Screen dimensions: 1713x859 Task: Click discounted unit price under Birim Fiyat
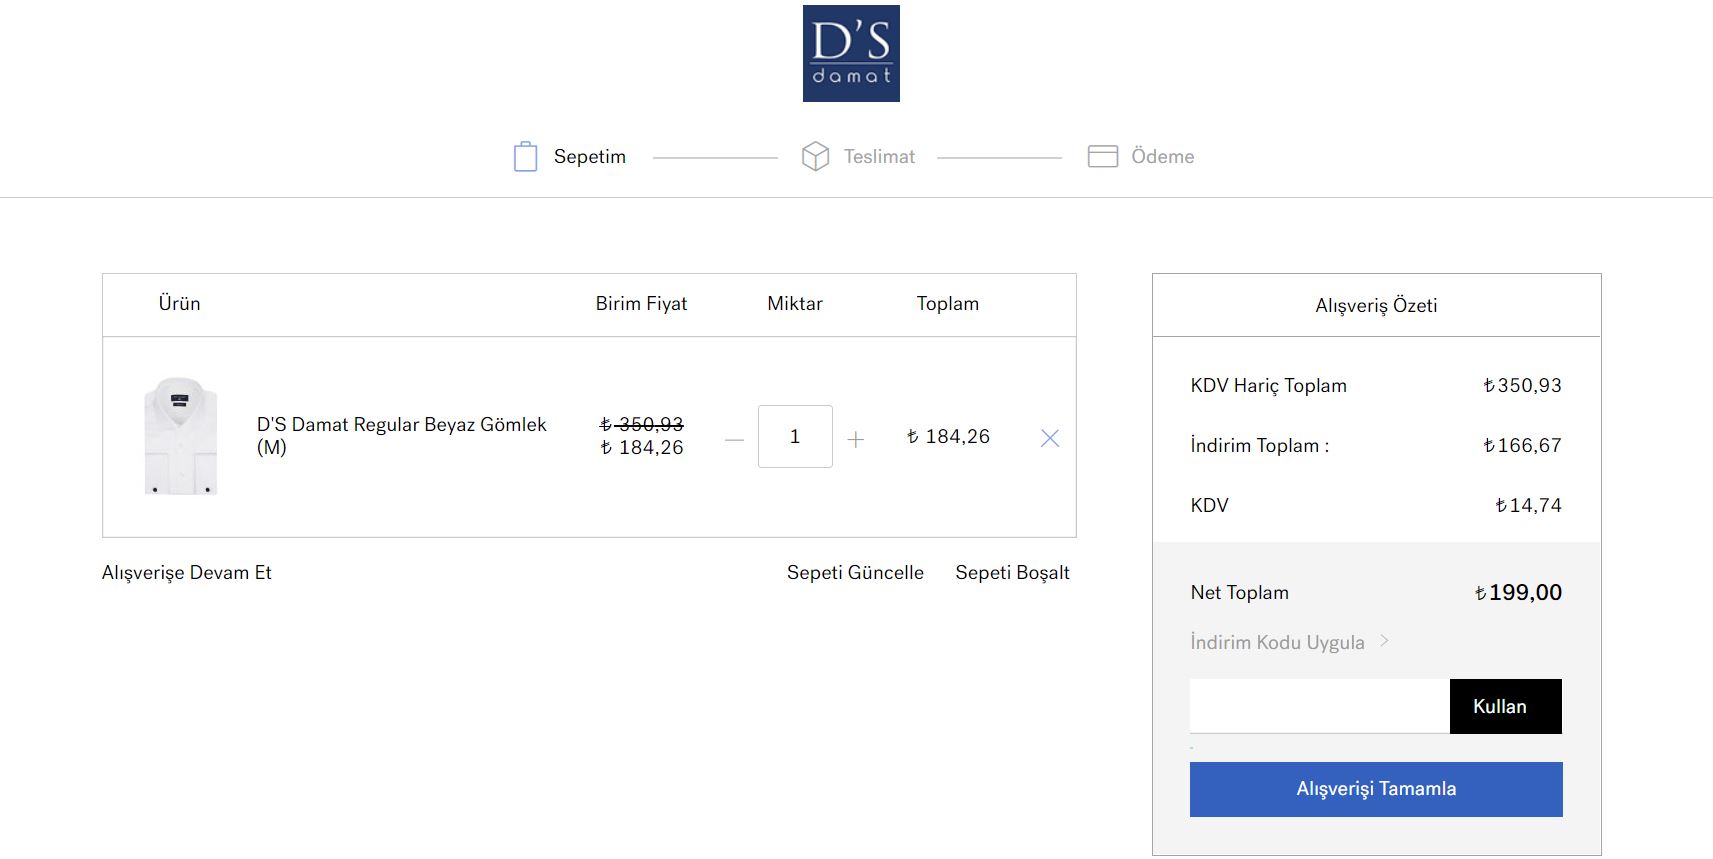pos(641,448)
